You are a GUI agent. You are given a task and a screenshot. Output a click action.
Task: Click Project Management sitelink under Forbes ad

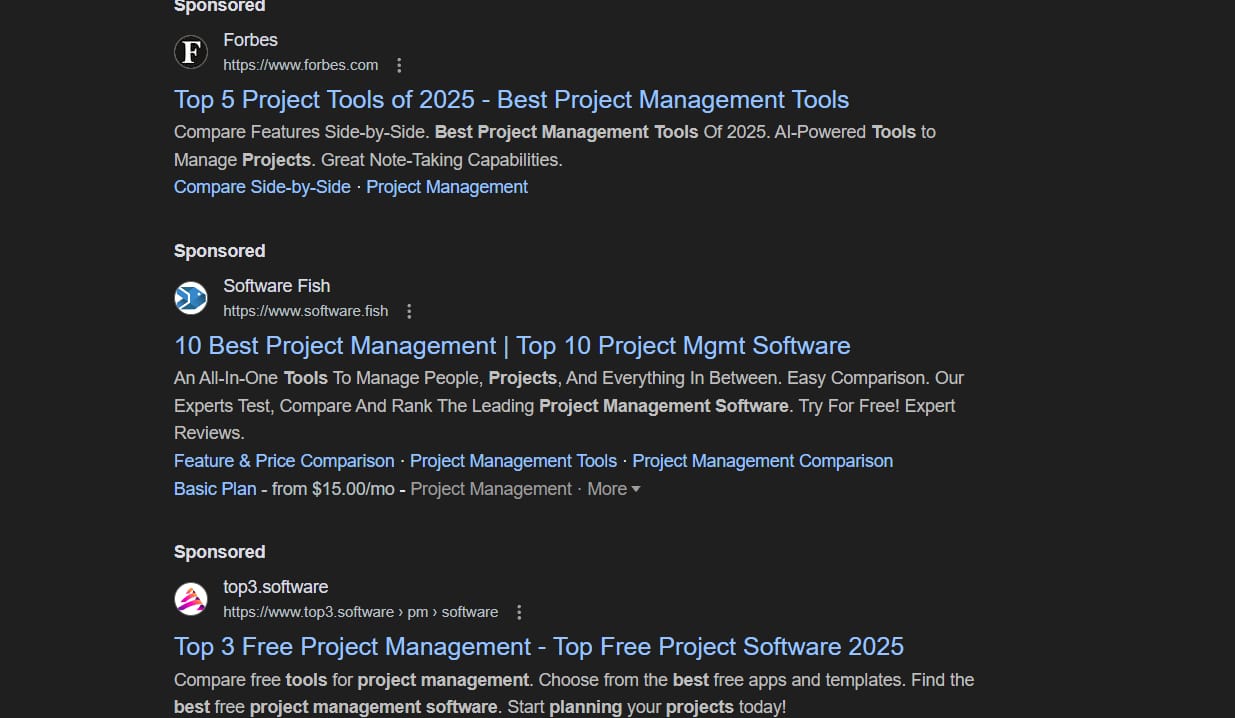click(x=447, y=187)
